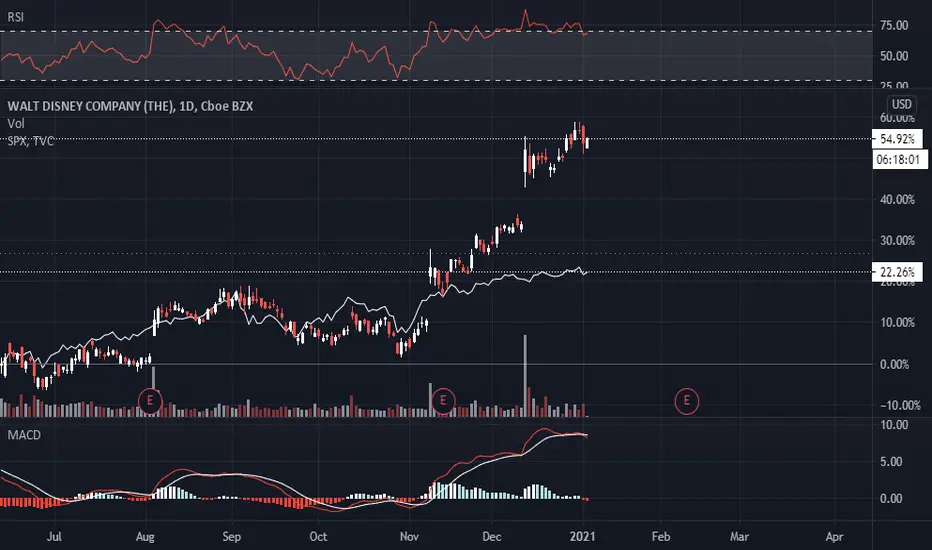Click the SPX, TVC comparison label
Screen dimensions: 932x550
[30, 141]
